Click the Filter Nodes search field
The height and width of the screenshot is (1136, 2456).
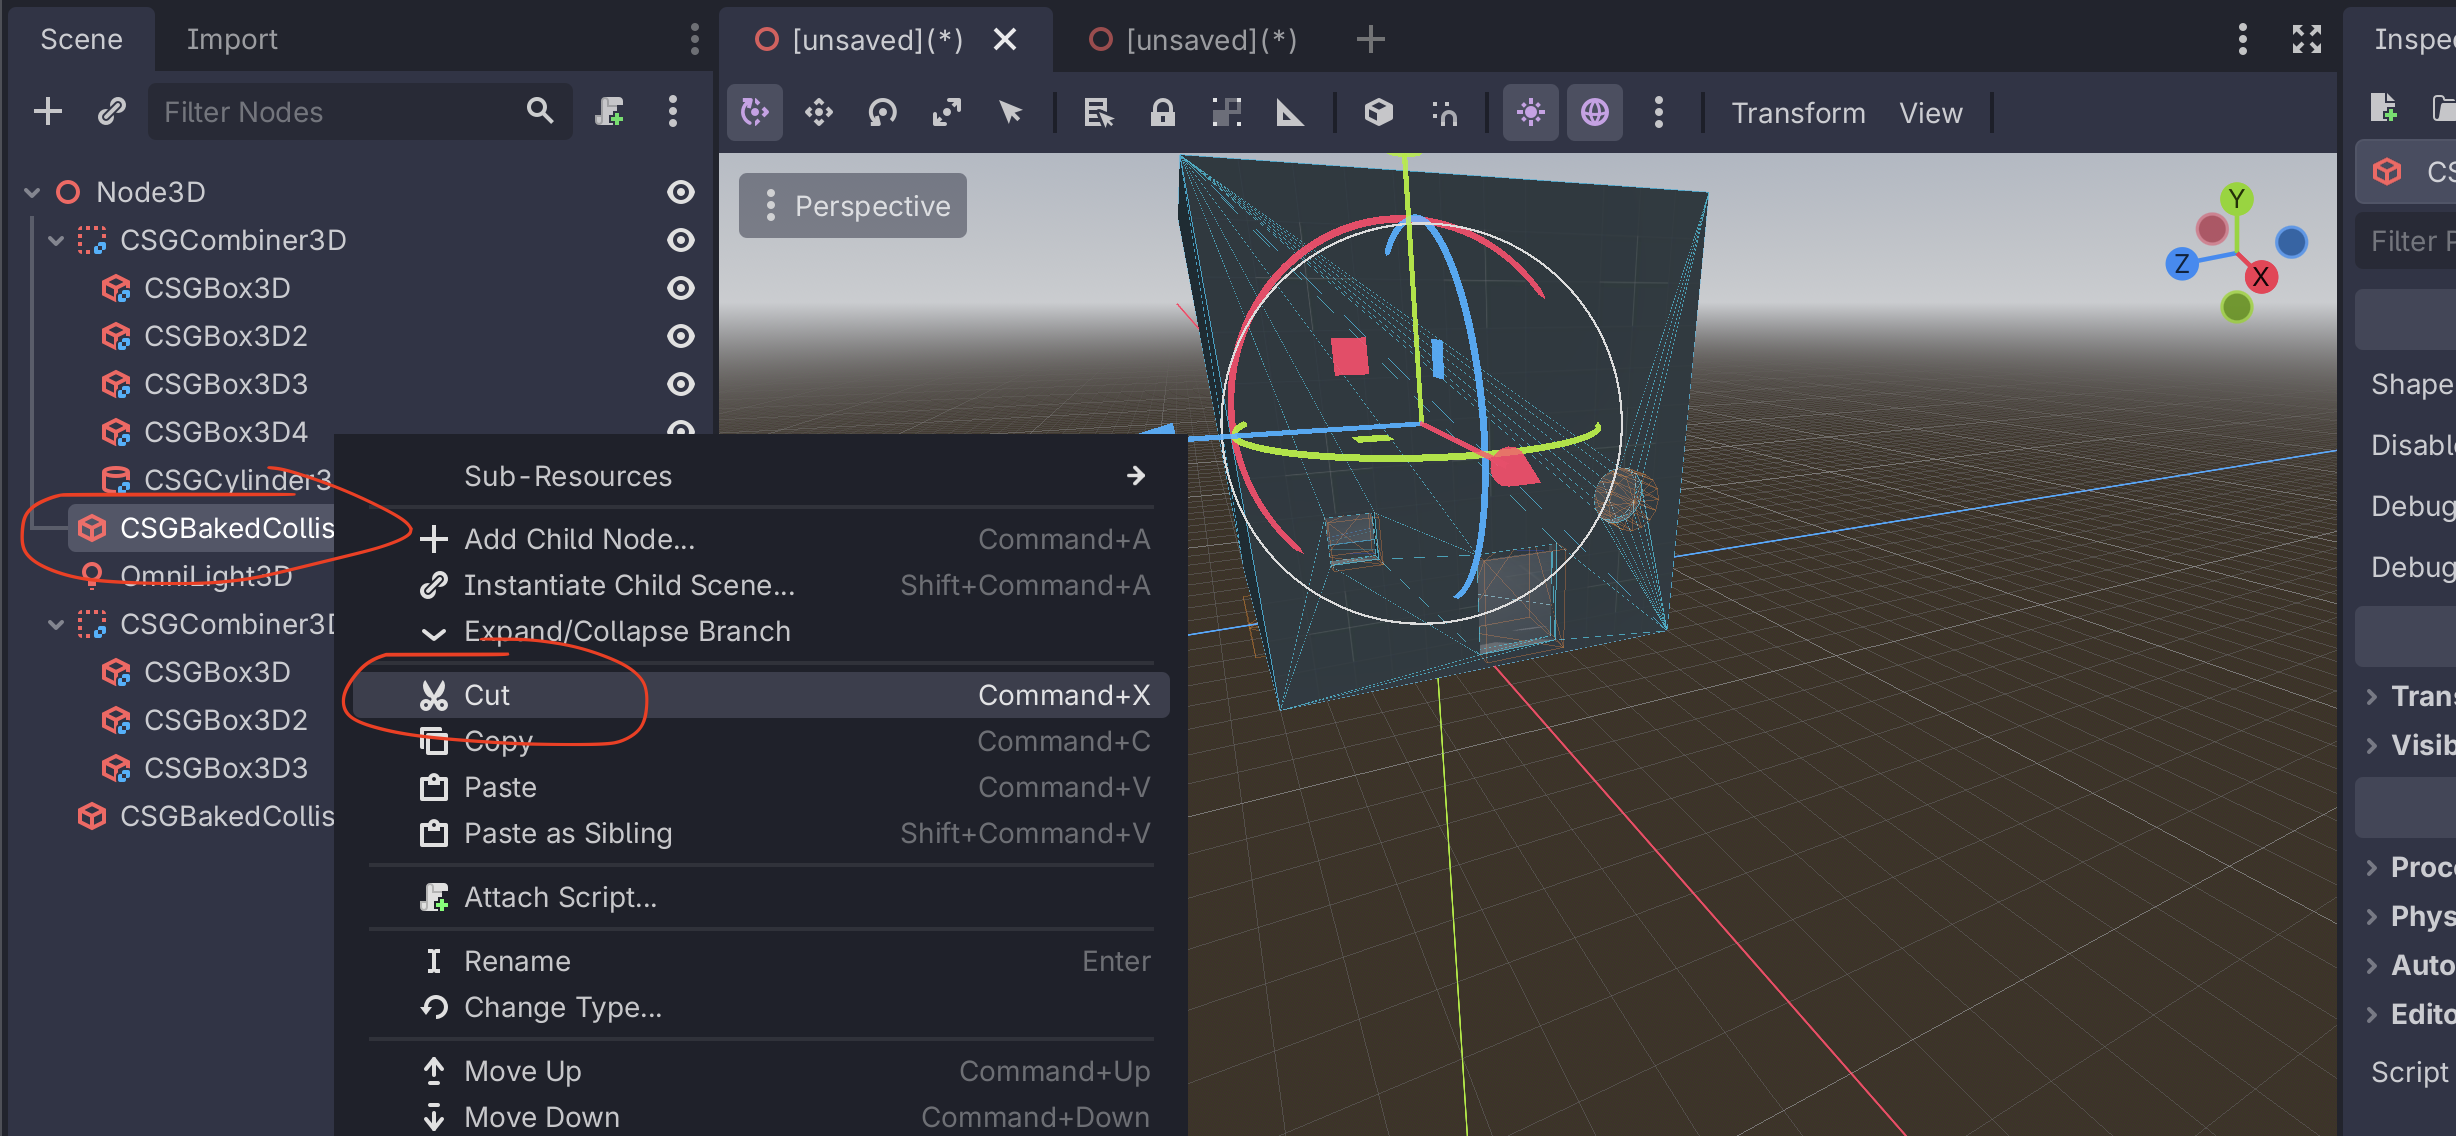(340, 111)
